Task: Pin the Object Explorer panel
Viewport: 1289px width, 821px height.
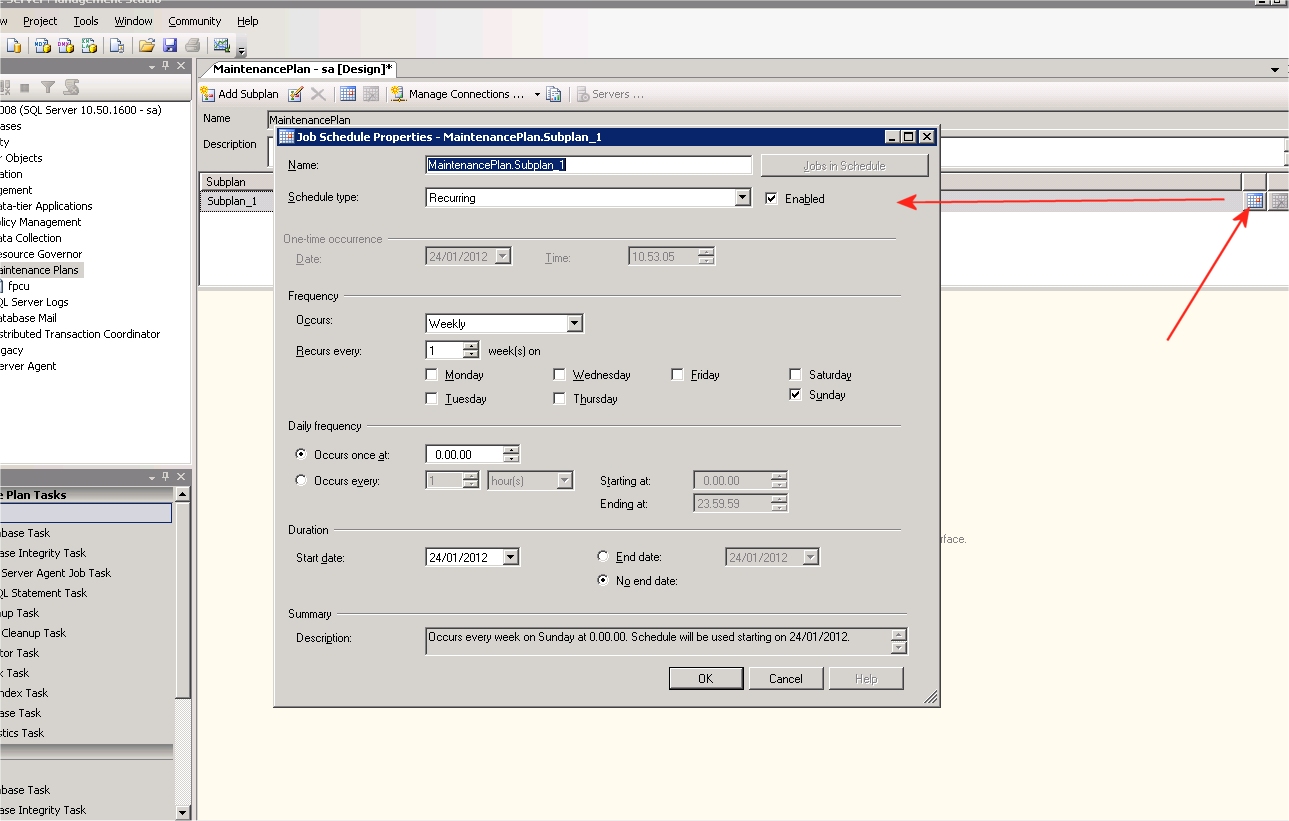Action: coord(166,66)
